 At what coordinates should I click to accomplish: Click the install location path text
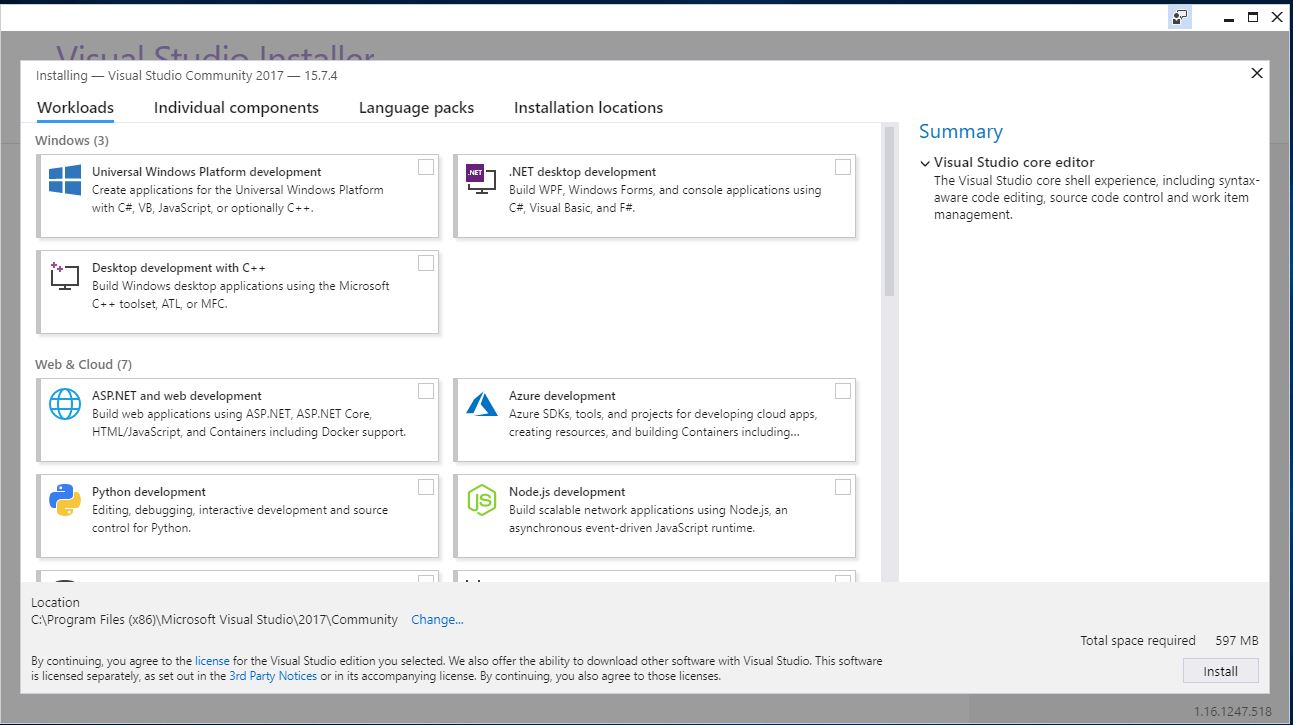(x=214, y=620)
